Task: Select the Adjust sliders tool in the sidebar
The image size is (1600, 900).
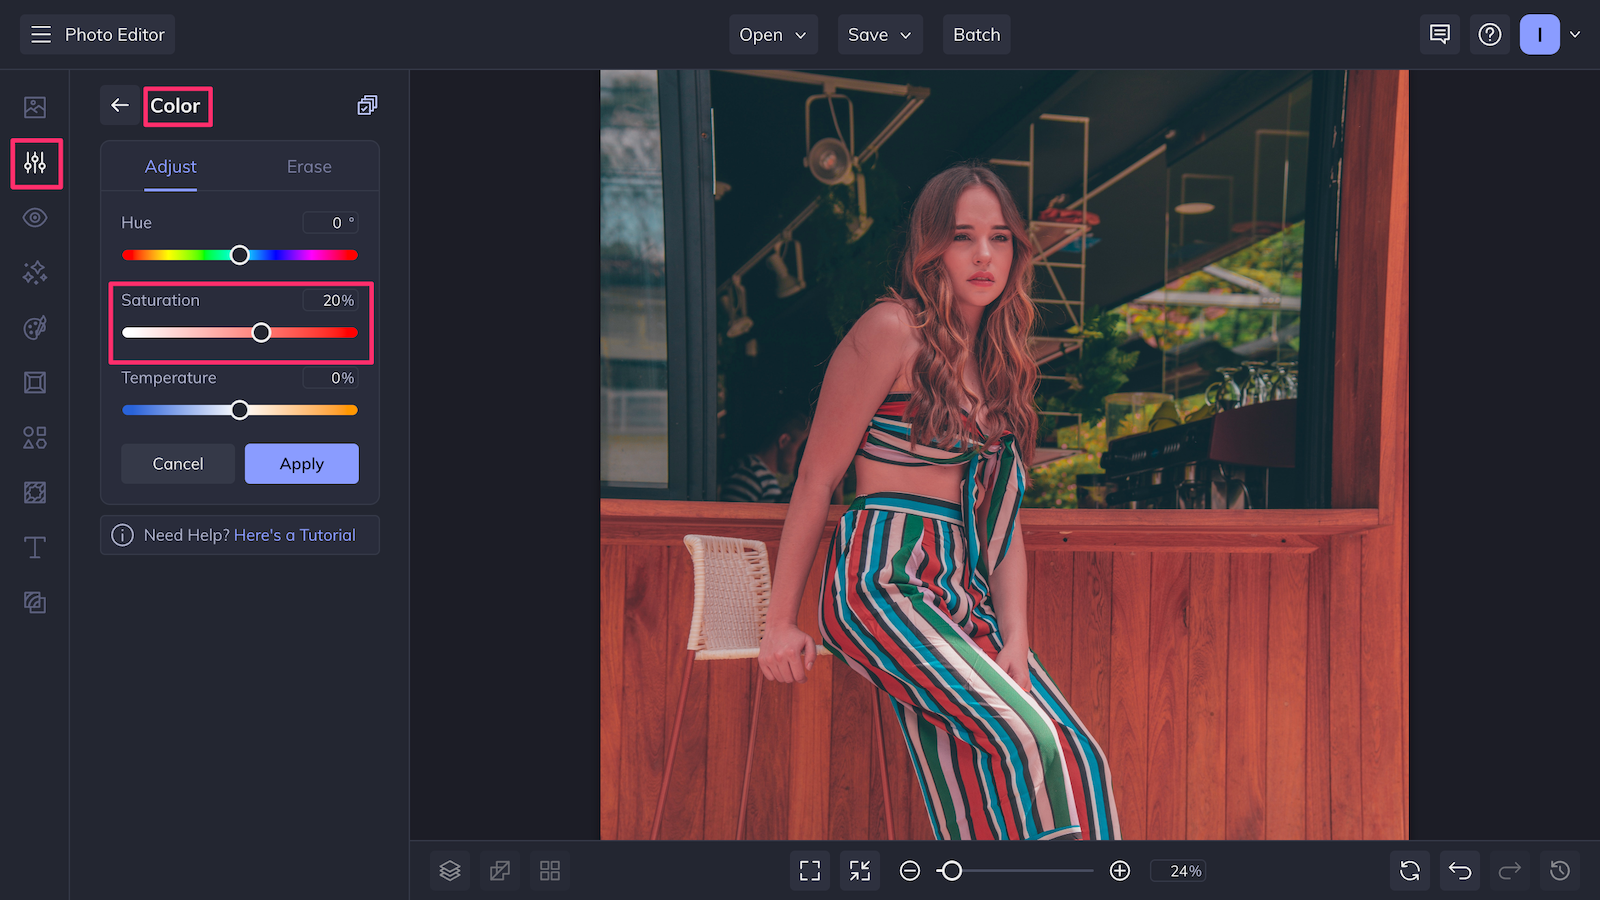Action: tap(35, 164)
